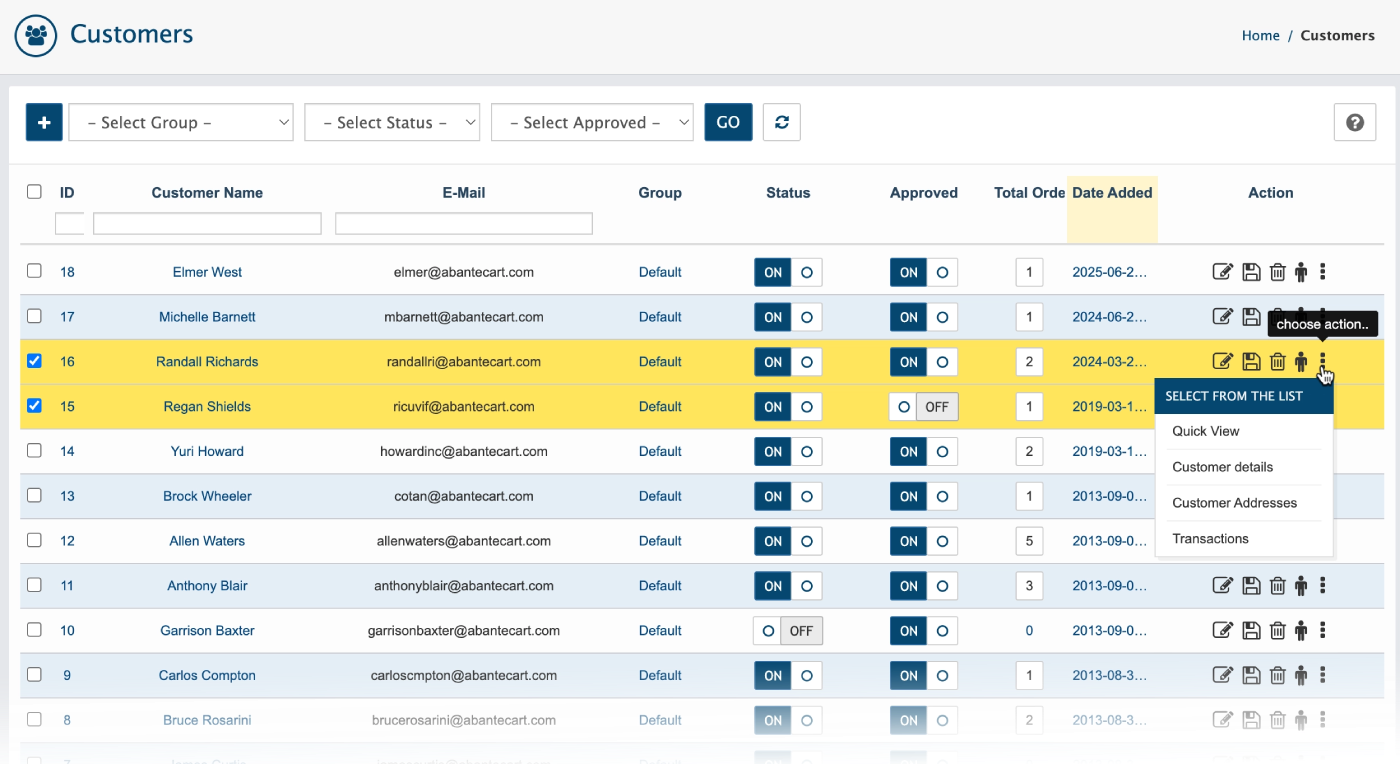The width and height of the screenshot is (1400, 764).
Task: Edit customer Elmer West
Action: 1222,272
